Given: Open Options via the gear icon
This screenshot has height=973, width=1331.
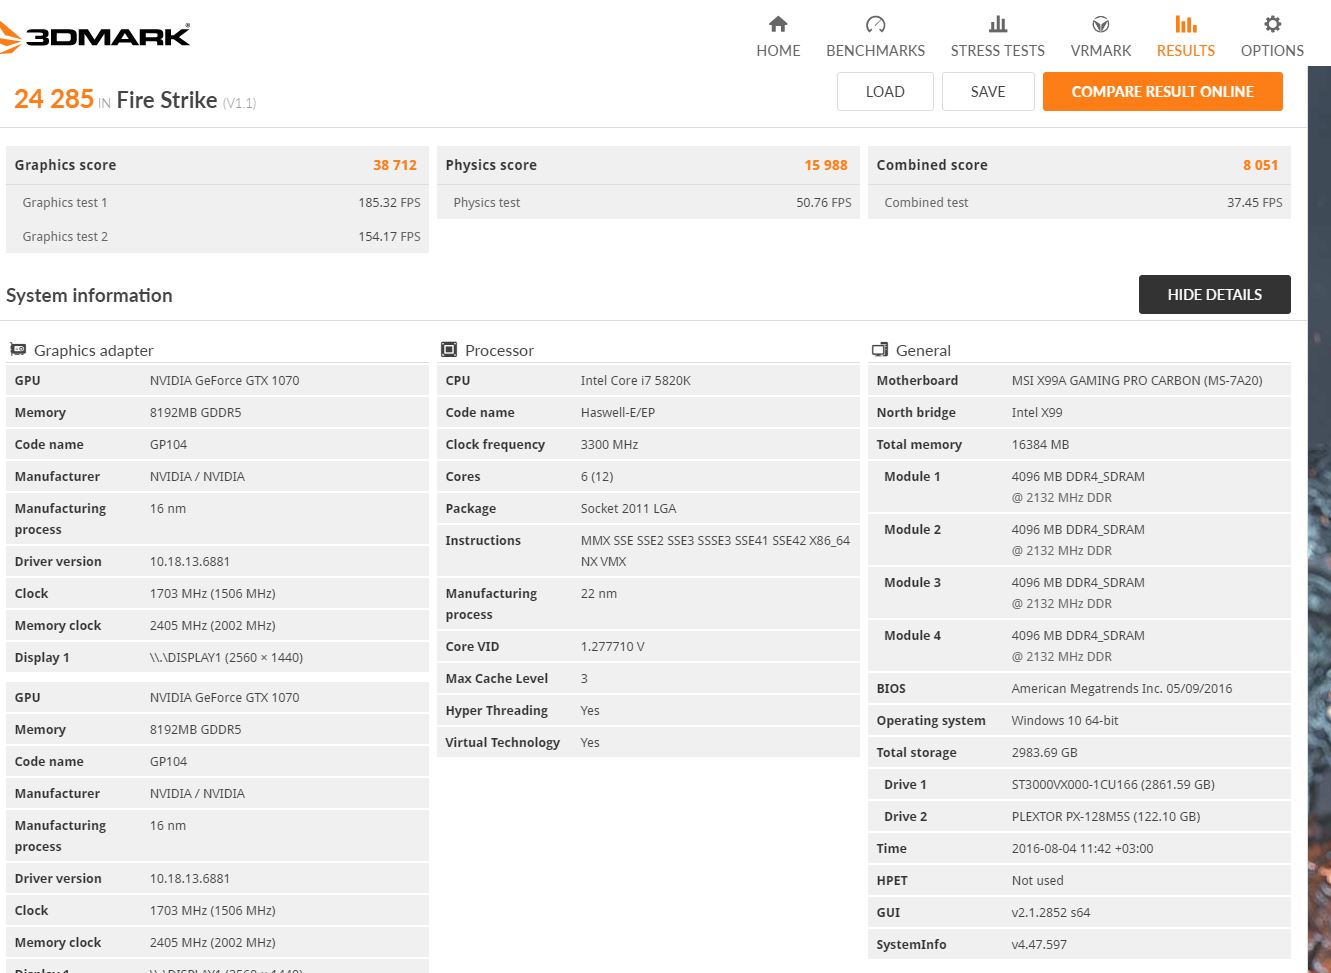Looking at the screenshot, I should [x=1272, y=24].
